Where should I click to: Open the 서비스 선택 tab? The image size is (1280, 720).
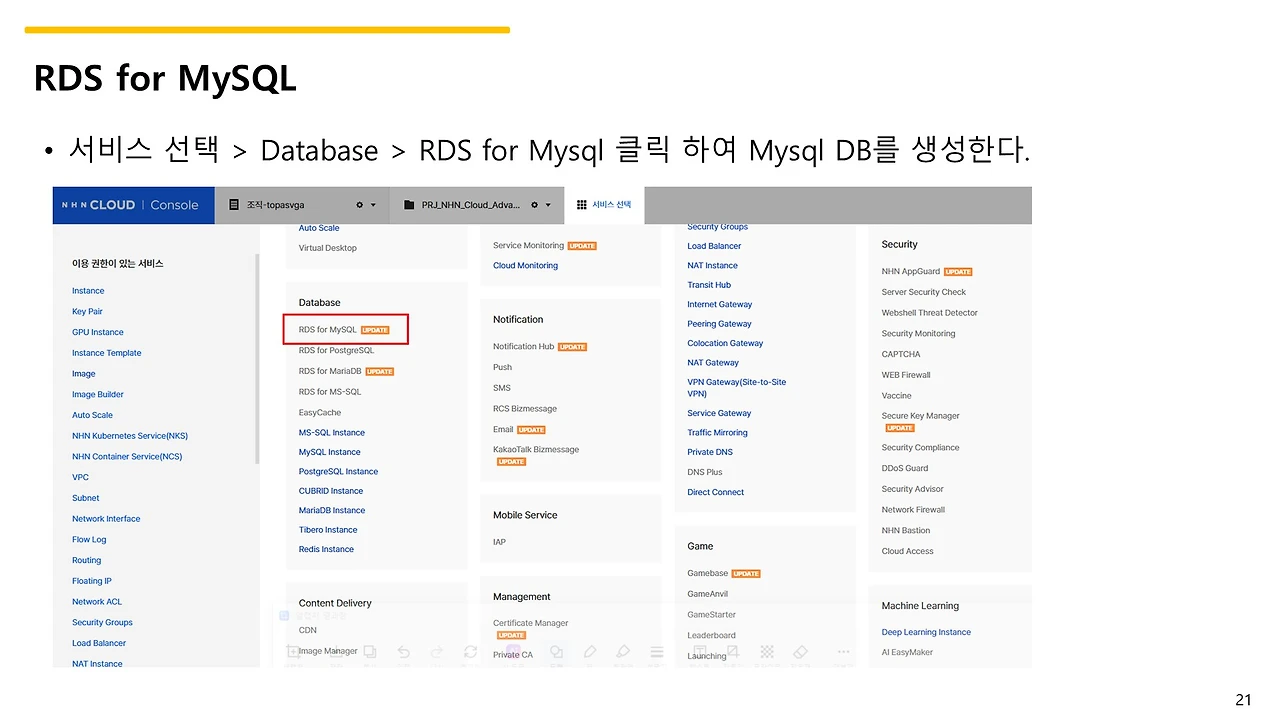[x=604, y=205]
